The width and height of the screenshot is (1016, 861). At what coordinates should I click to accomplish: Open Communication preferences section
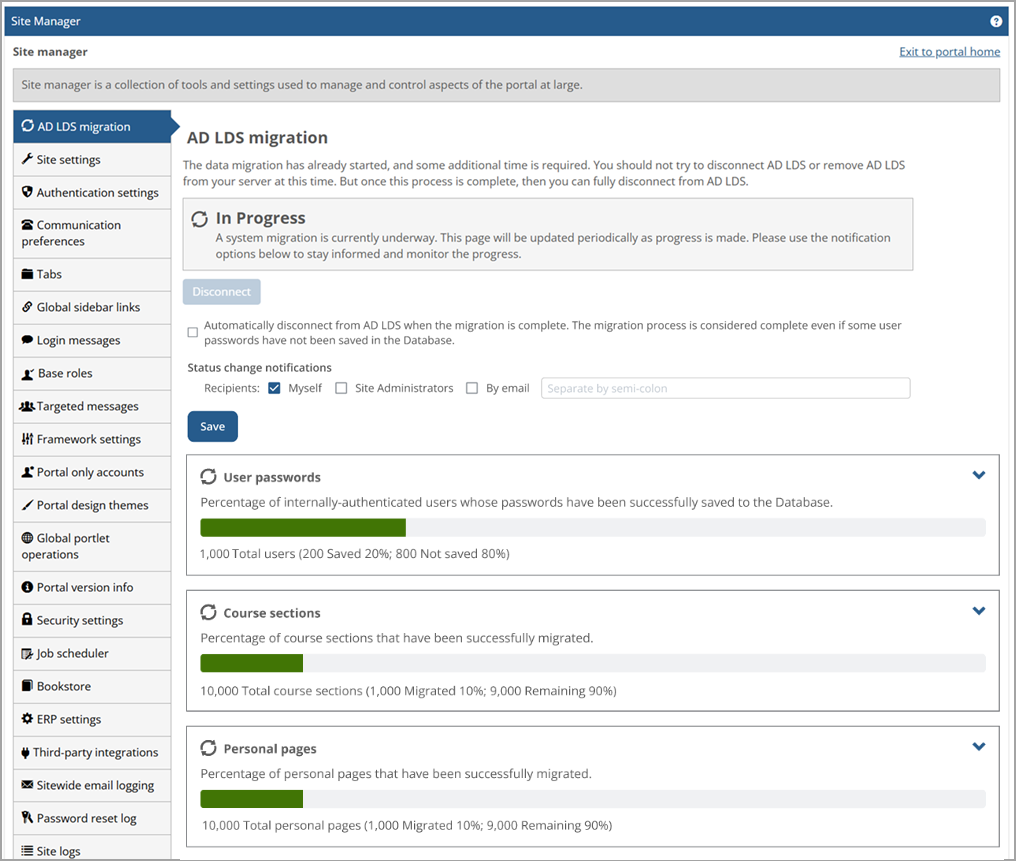pos(92,233)
